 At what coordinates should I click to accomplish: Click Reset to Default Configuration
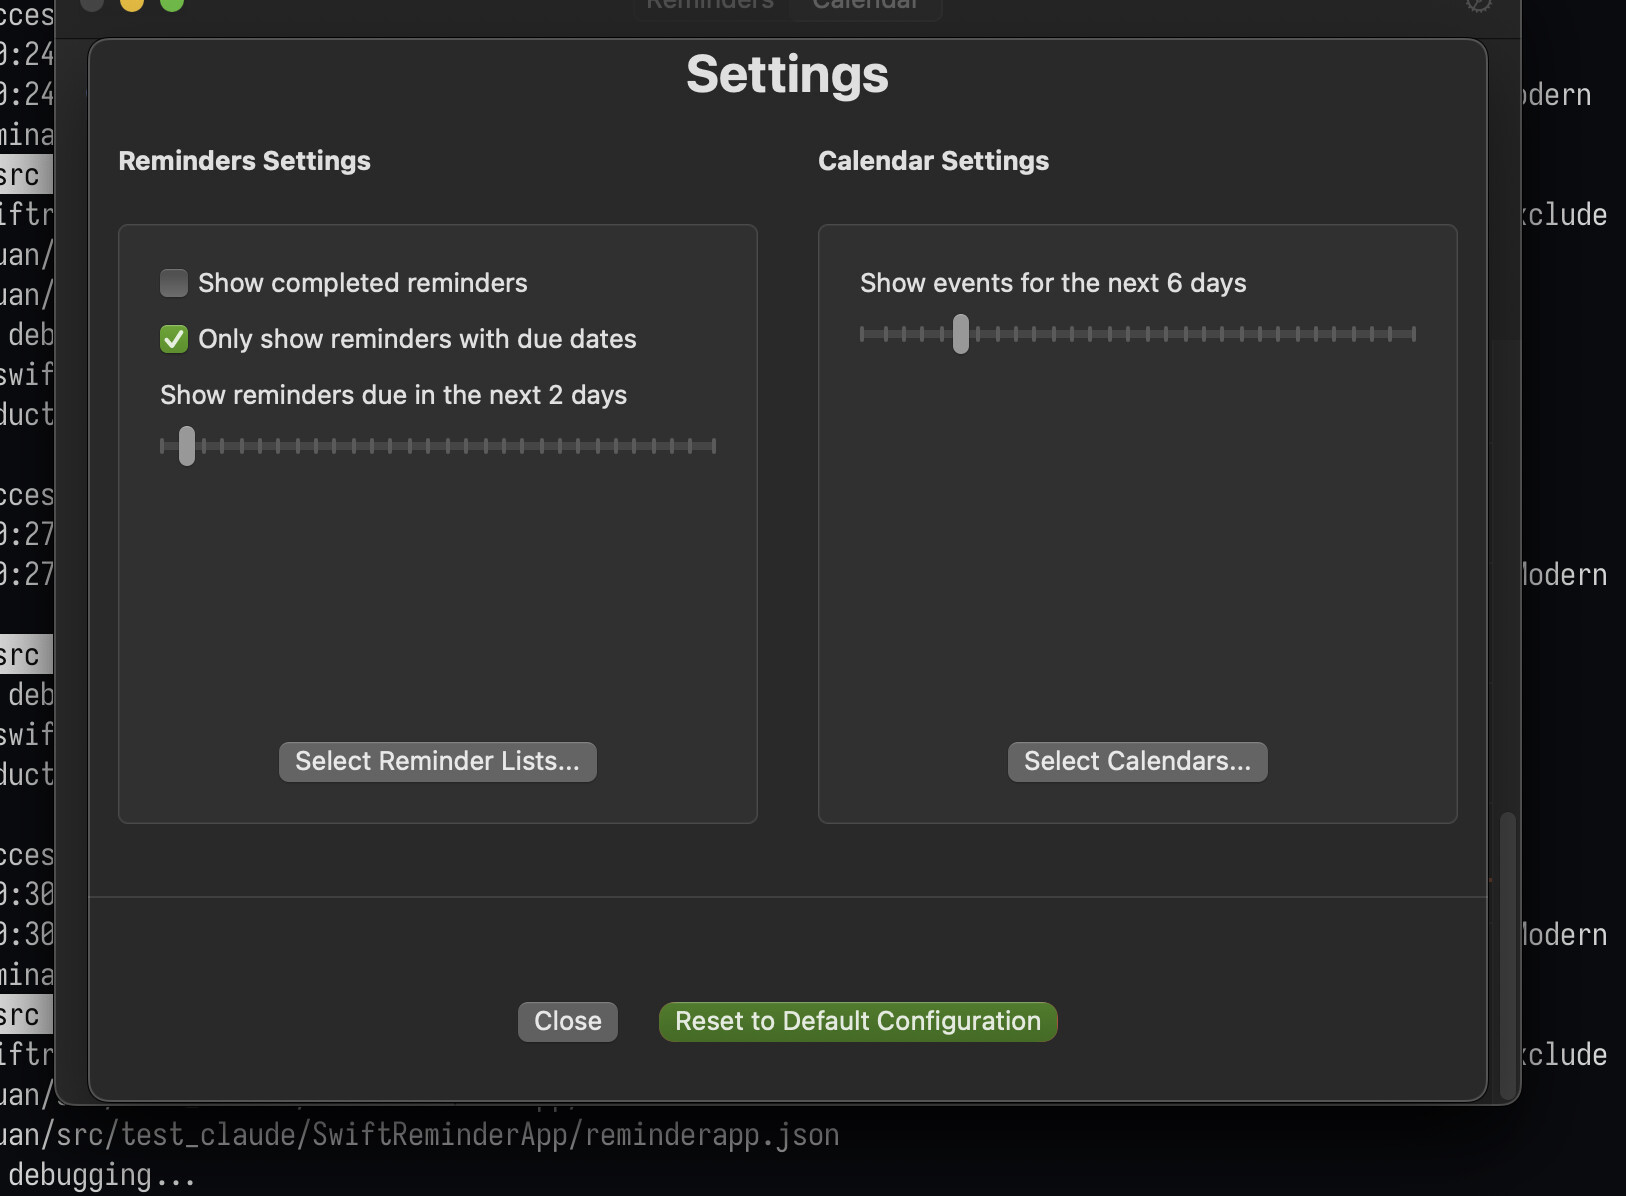tap(857, 1022)
